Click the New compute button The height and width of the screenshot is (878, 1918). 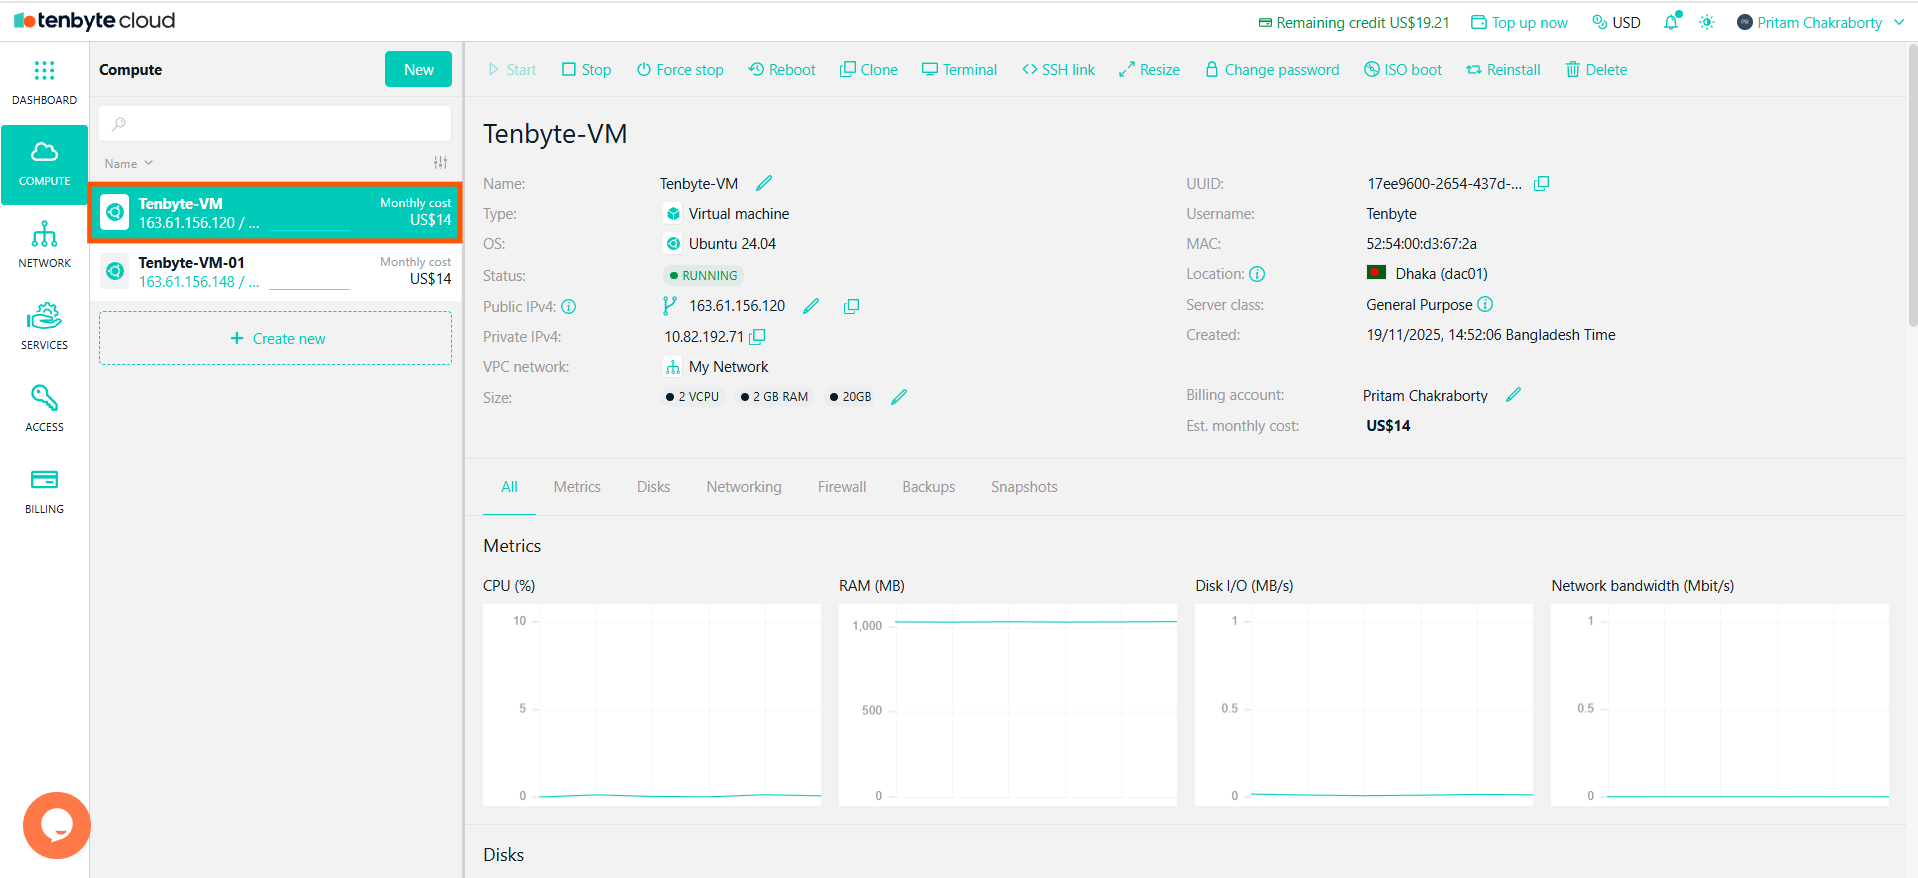(418, 69)
